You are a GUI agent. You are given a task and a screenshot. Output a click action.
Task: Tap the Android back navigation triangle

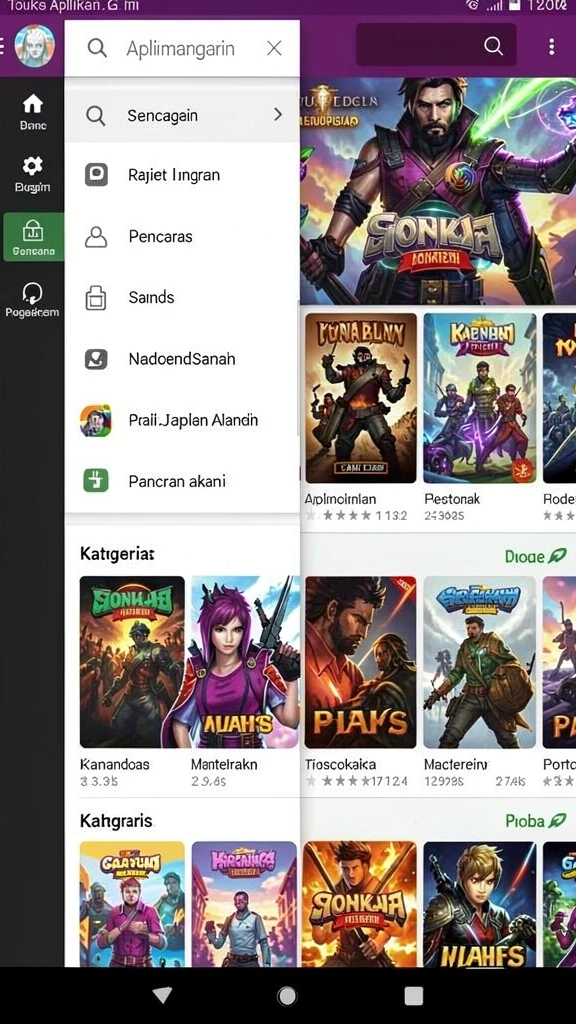point(162,995)
